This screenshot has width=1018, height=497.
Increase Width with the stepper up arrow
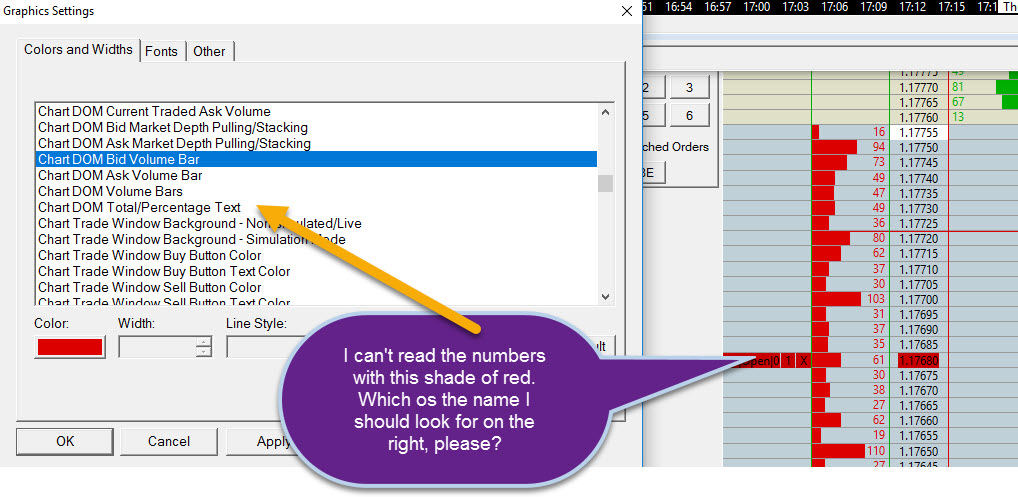tap(204, 343)
